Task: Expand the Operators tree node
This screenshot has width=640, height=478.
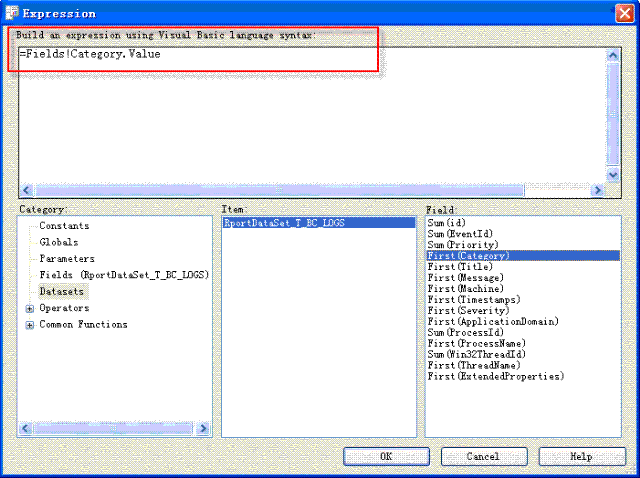Action: pos(29,309)
